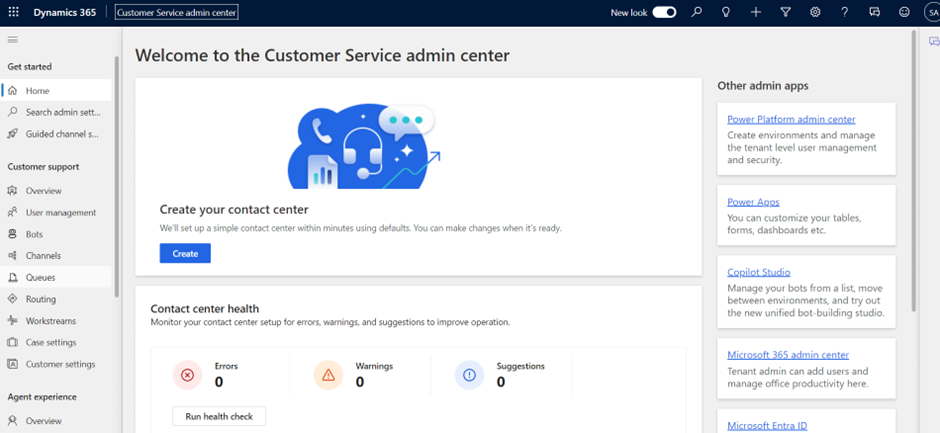
Task: Open the Power Platform admin center link
Action: [791, 120]
